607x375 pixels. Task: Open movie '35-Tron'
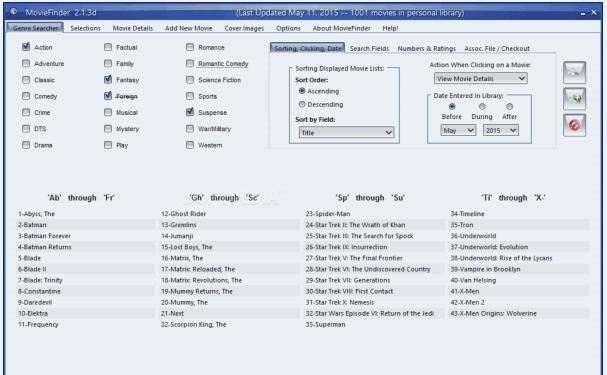(461, 225)
